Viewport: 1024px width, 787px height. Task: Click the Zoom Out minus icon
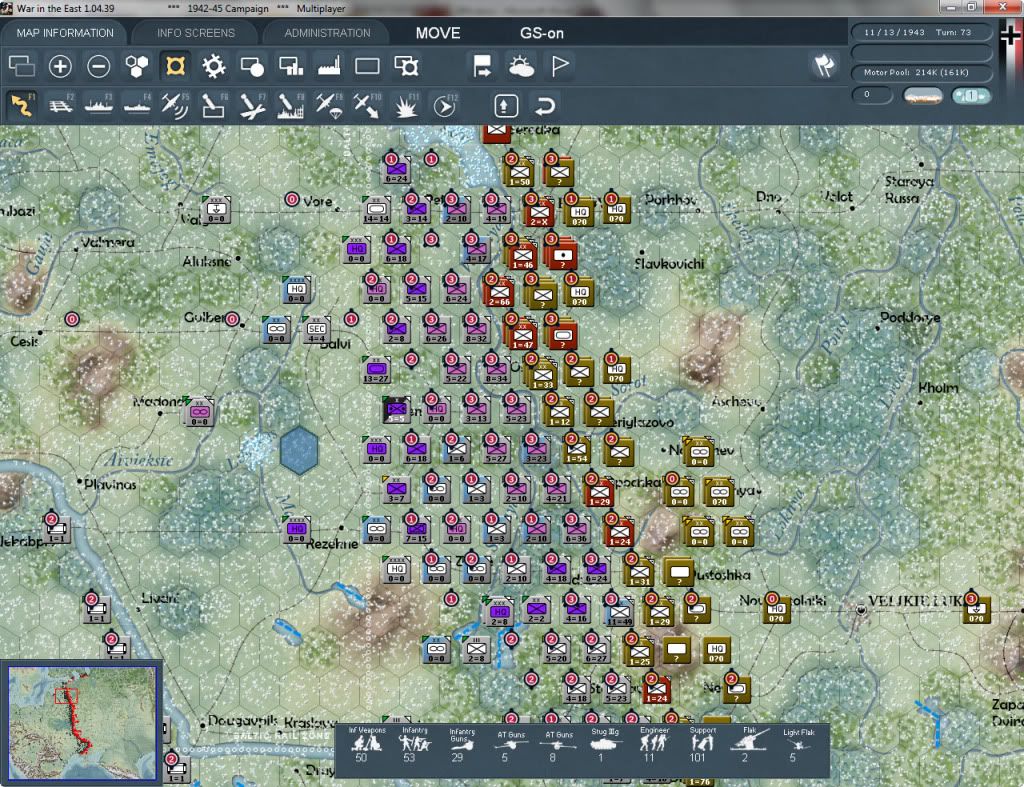[99, 66]
